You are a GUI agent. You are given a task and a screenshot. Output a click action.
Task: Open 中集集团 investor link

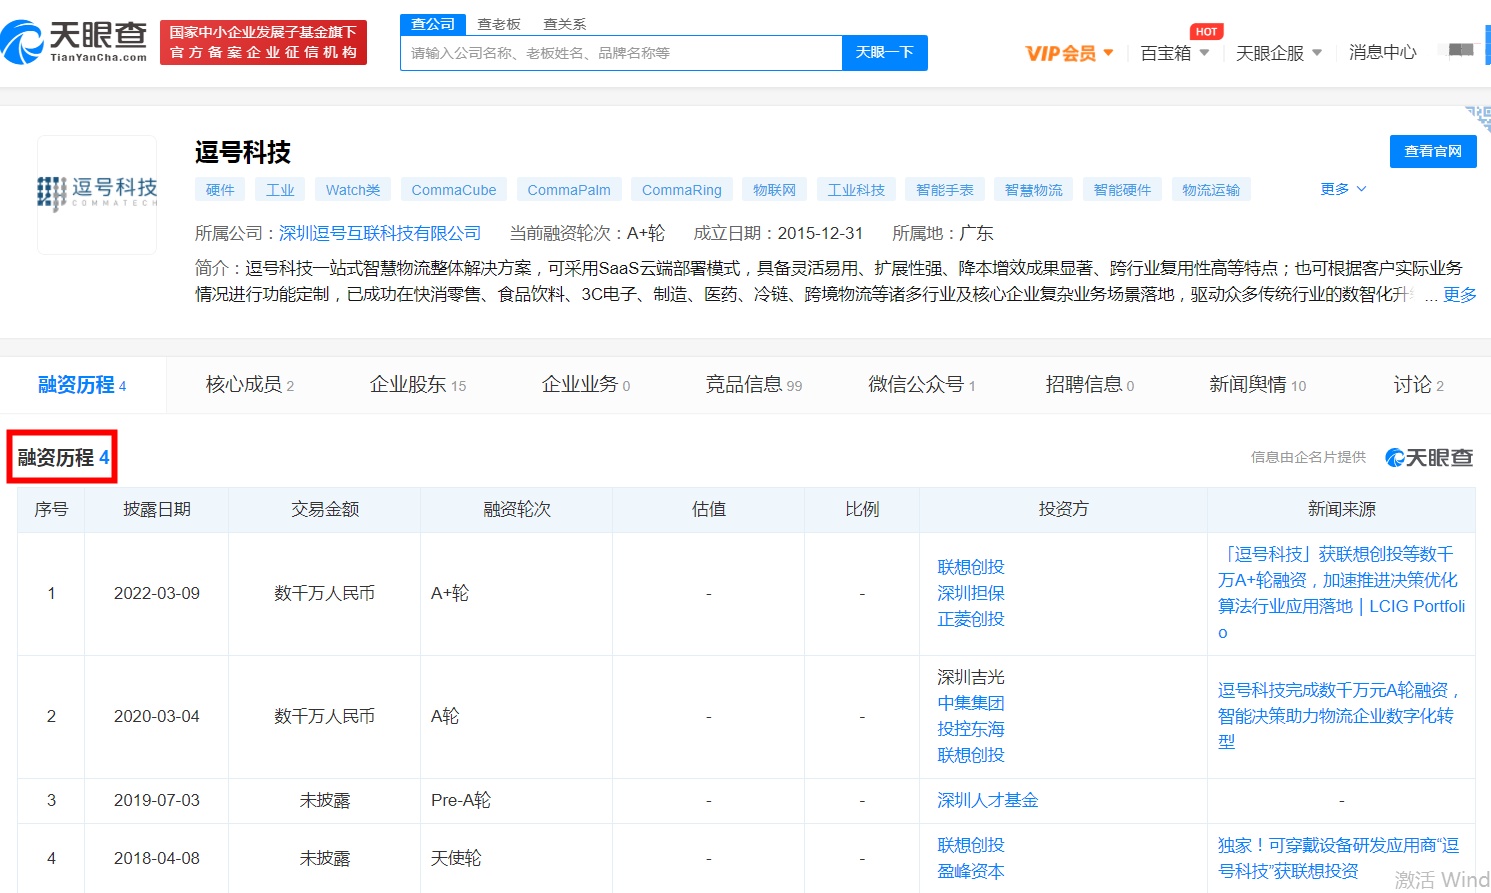click(971, 703)
